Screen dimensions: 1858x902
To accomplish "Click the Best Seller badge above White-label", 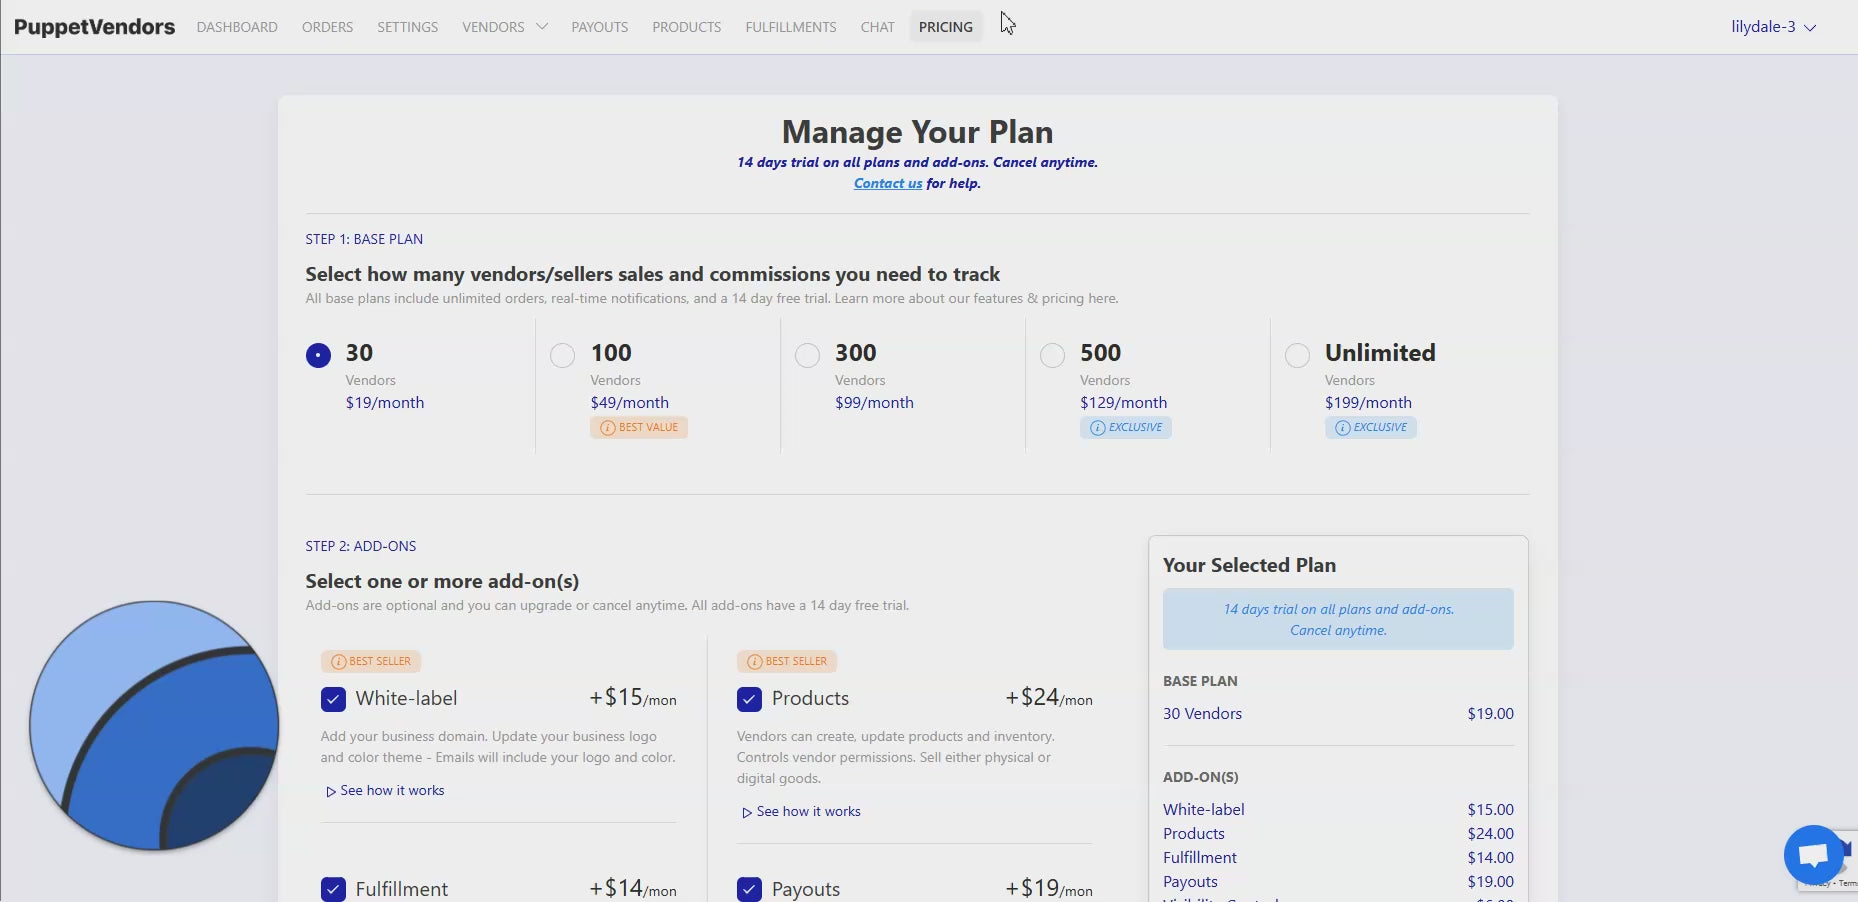I will coord(371,661).
